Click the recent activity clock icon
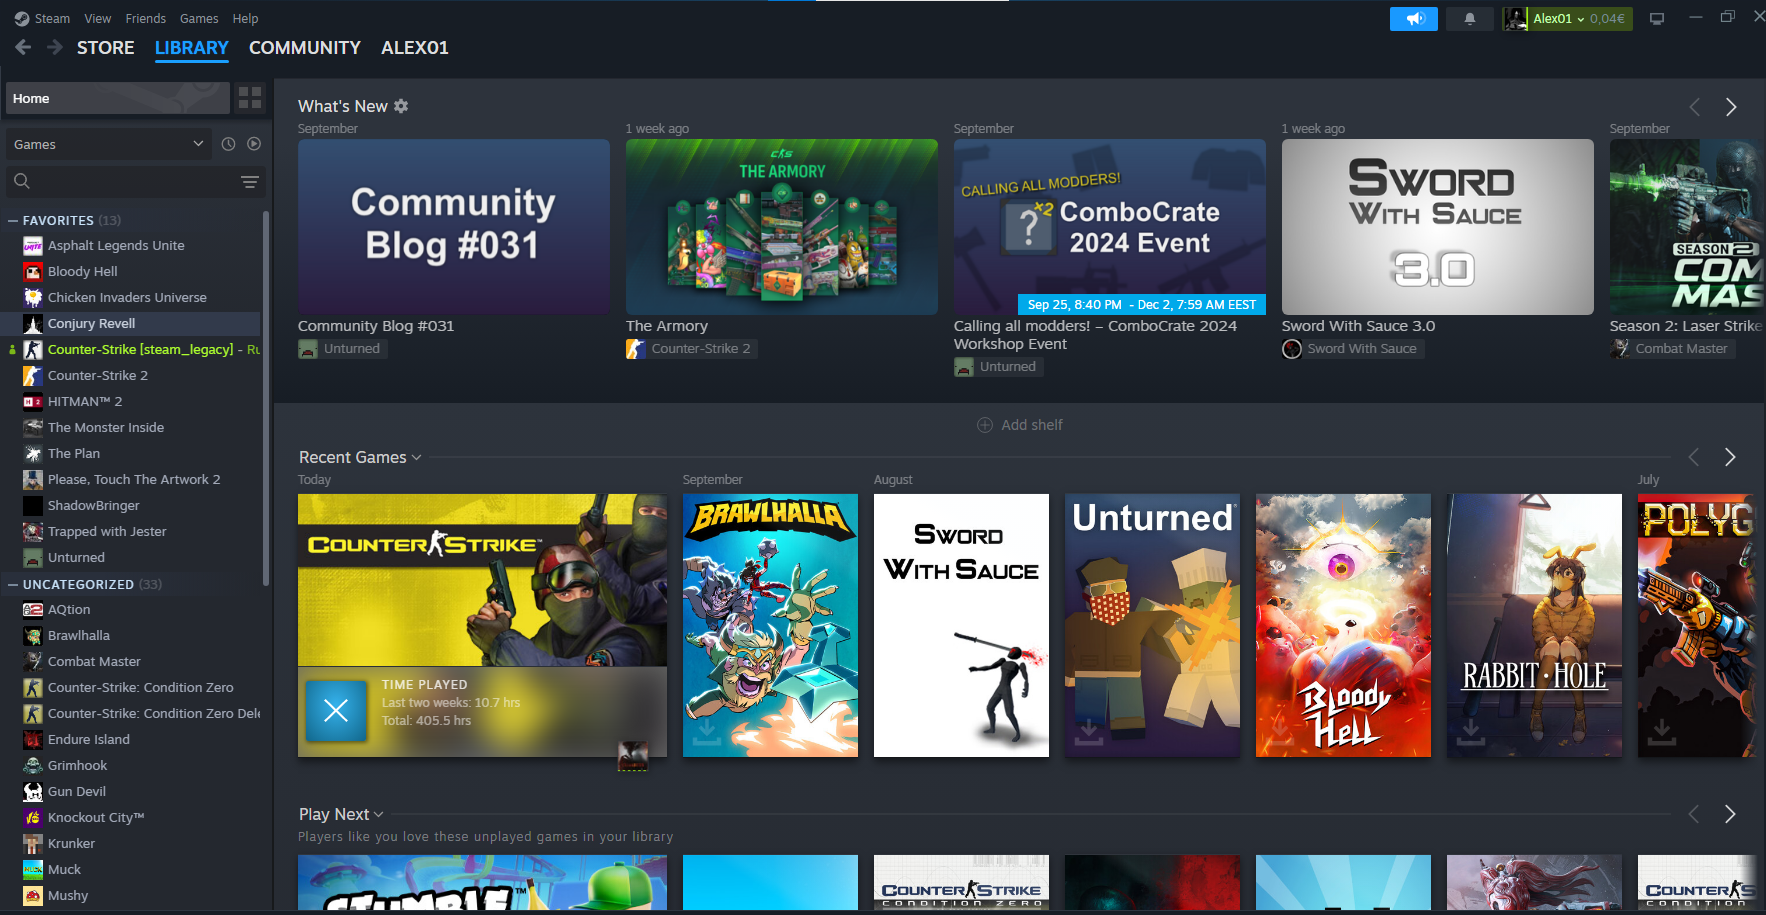The image size is (1766, 915). [x=228, y=144]
